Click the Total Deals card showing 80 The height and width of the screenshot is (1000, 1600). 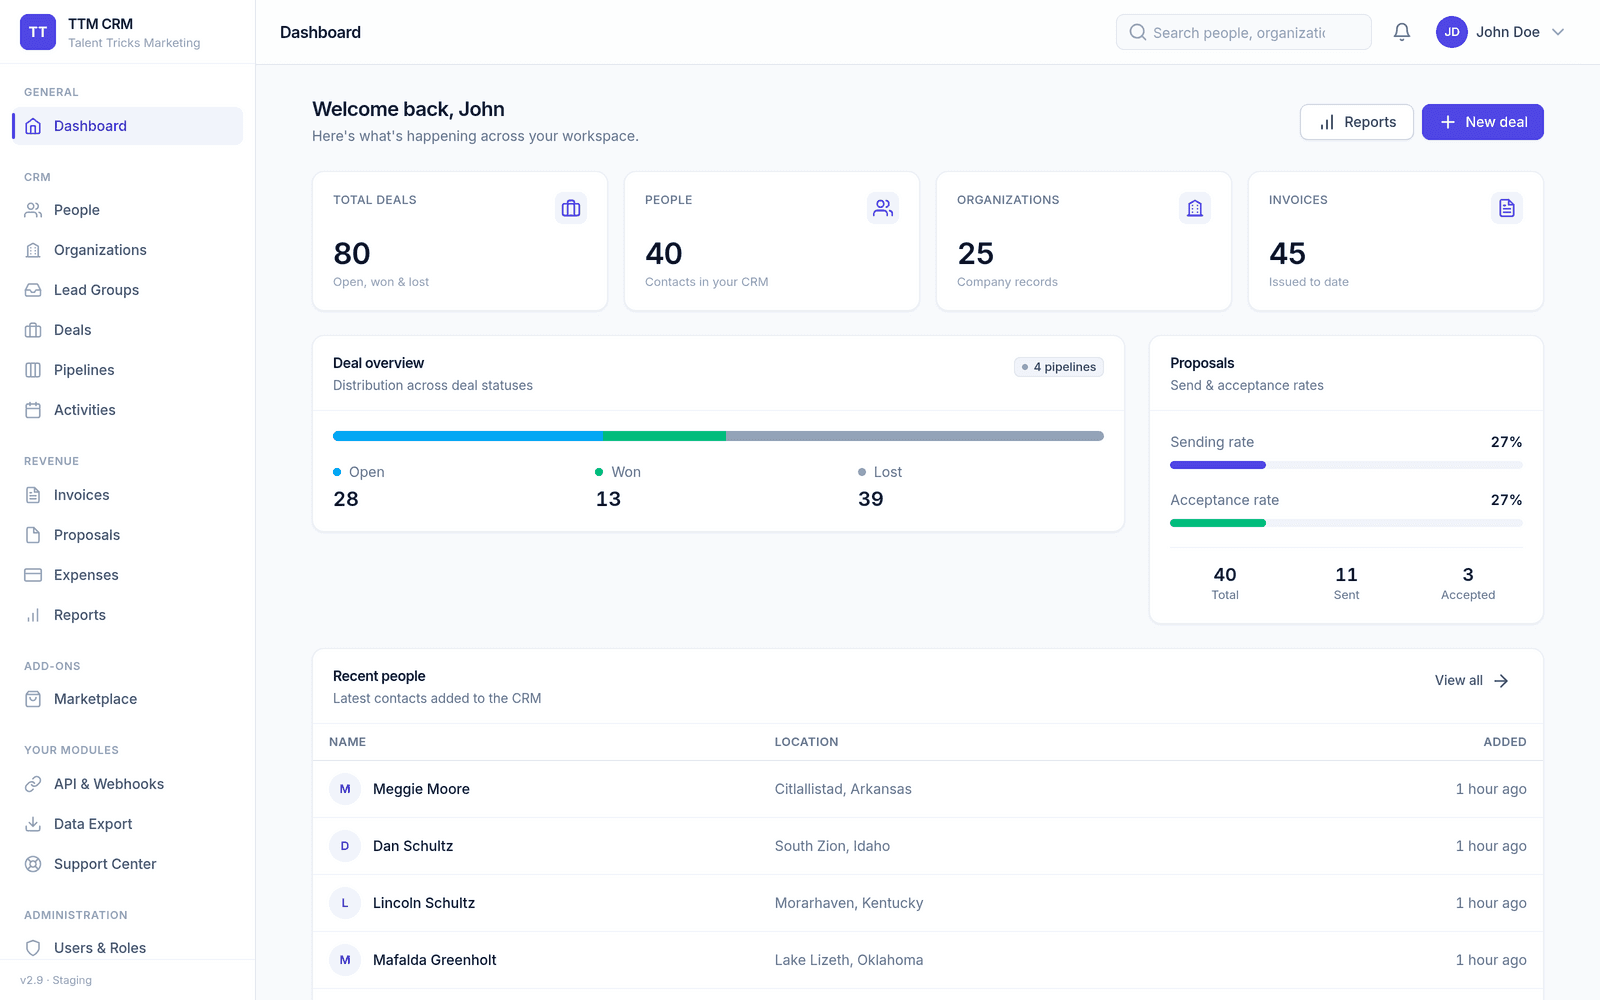click(460, 241)
